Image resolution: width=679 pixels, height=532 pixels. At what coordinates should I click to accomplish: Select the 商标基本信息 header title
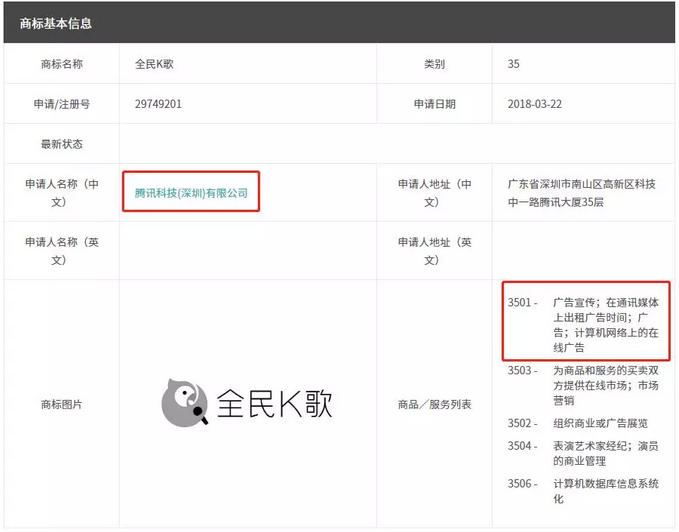pyautogui.click(x=56, y=23)
